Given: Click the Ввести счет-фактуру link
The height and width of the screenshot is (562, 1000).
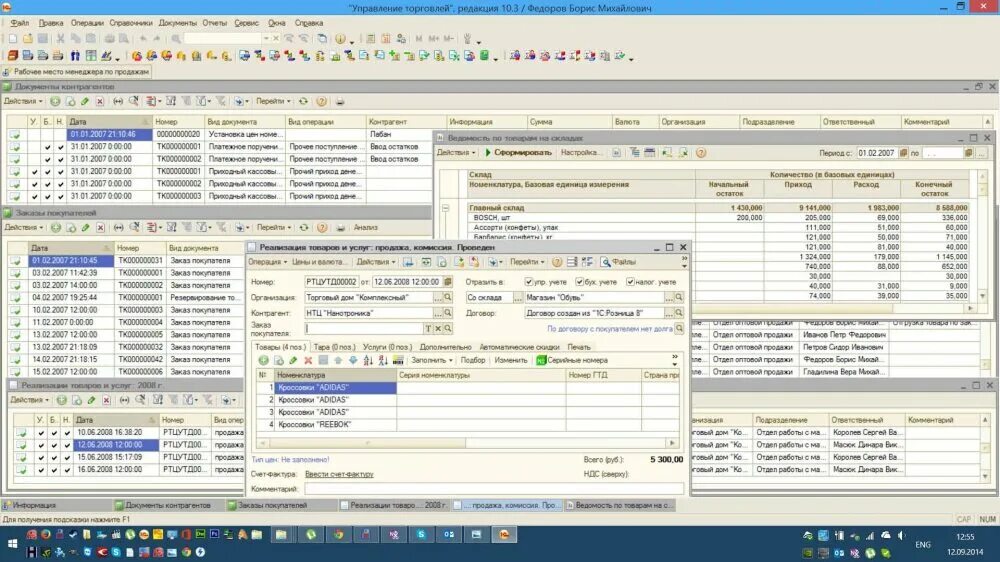Looking at the screenshot, I should pyautogui.click(x=339, y=475).
